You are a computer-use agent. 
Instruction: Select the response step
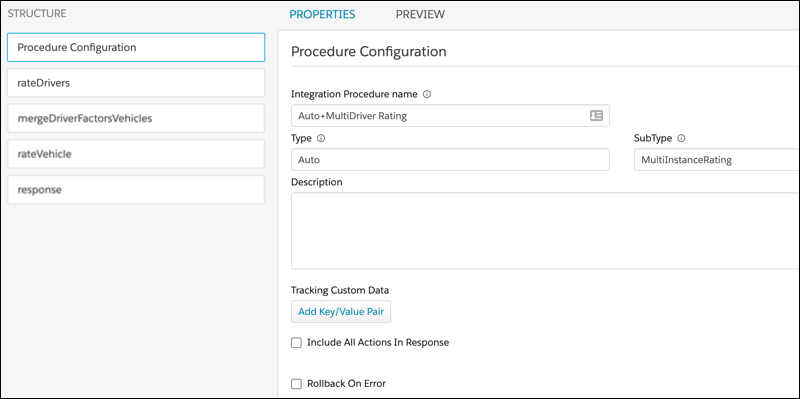pos(136,190)
